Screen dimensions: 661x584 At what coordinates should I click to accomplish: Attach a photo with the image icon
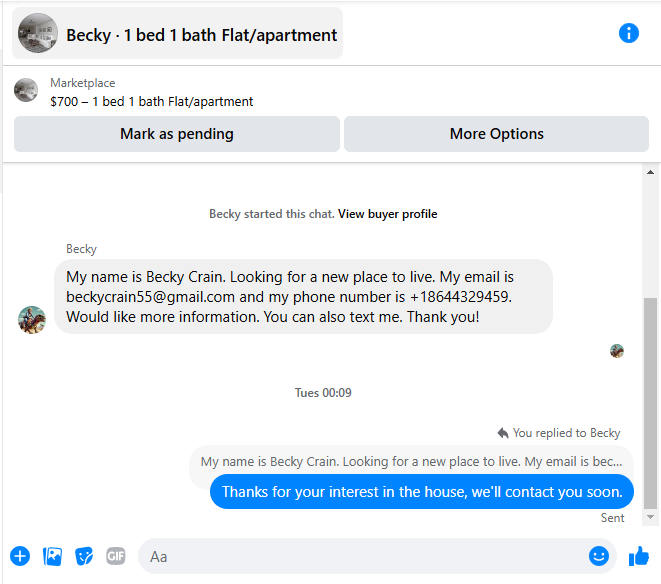[x=52, y=556]
